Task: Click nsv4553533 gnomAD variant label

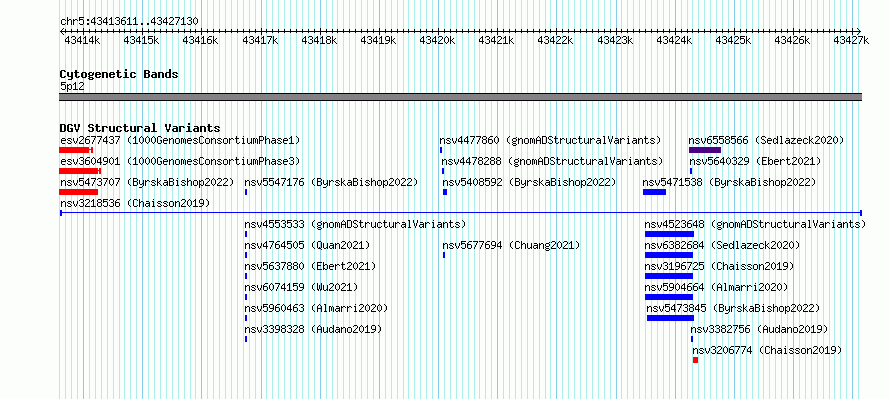Action: click(x=355, y=224)
